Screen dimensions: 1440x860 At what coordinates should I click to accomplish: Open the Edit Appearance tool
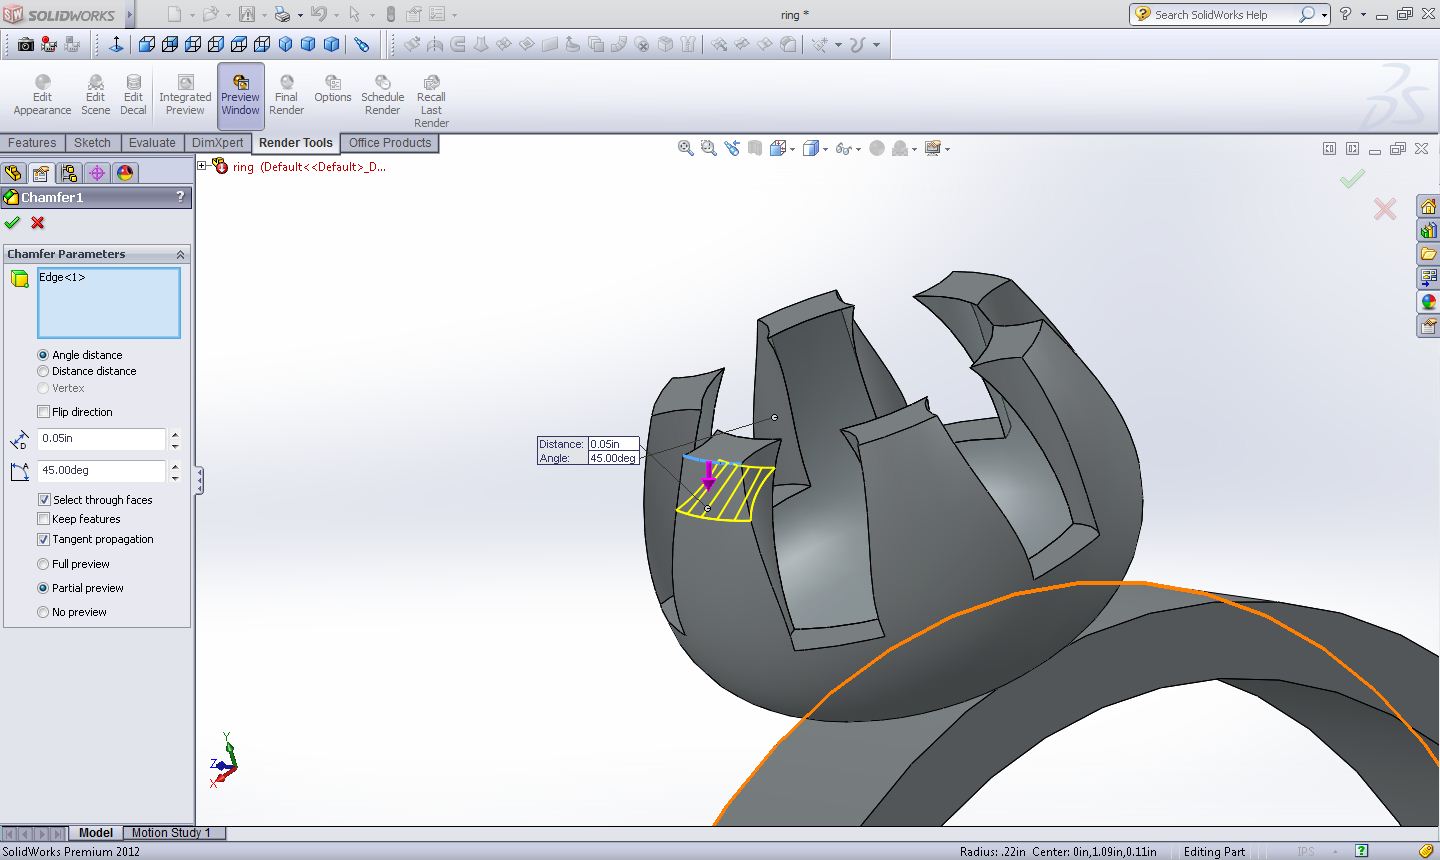pyautogui.click(x=42, y=96)
